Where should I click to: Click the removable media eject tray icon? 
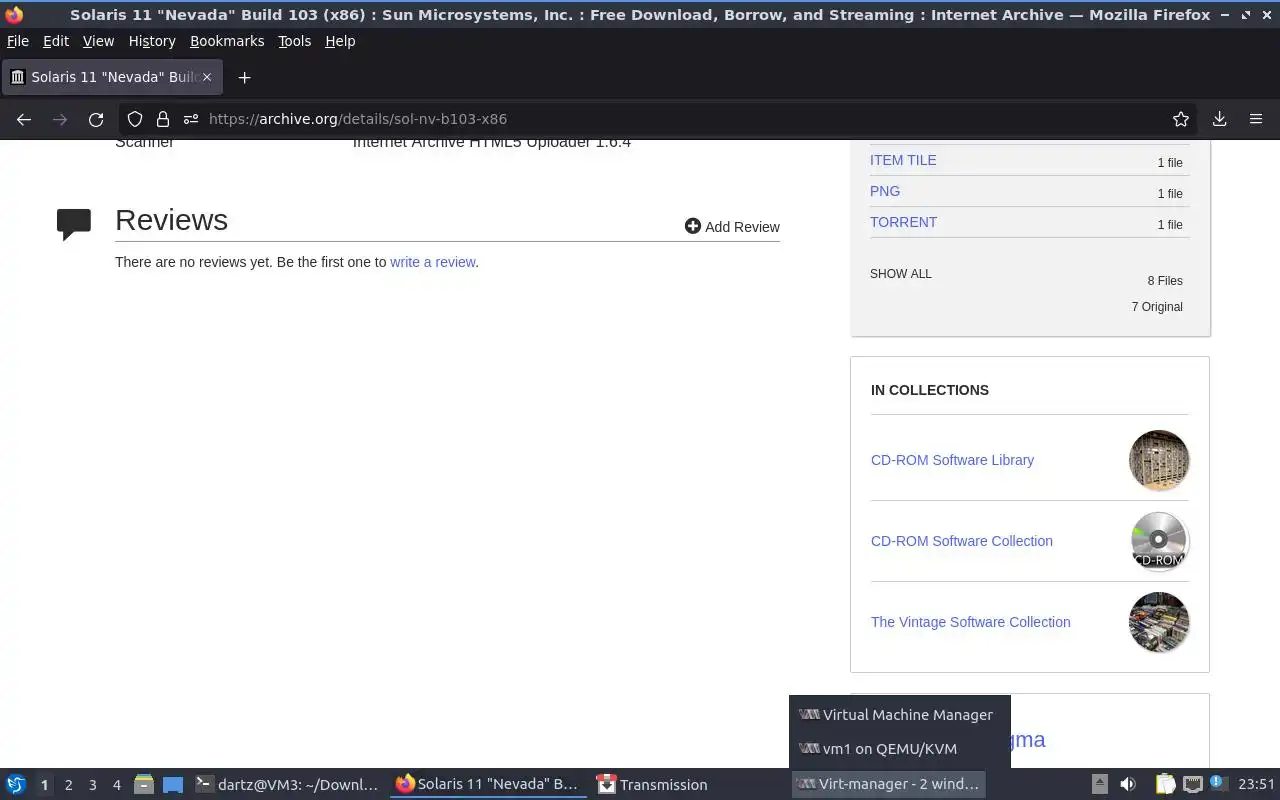1099,785
